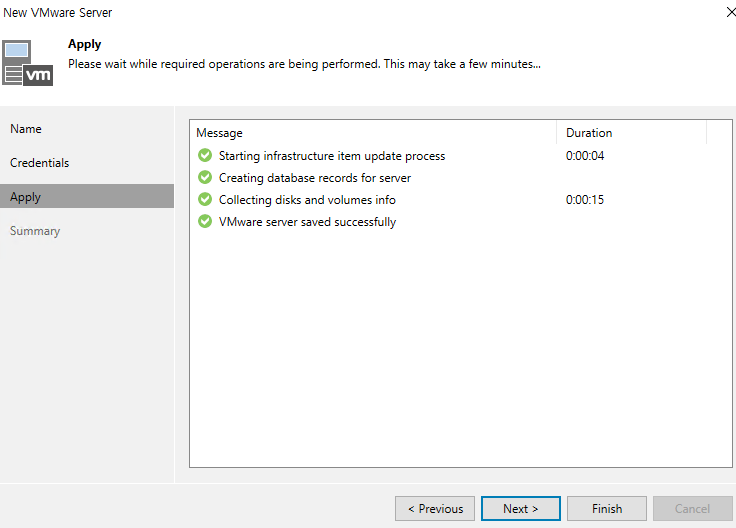The width and height of the screenshot is (736, 528).
Task: Sort by the Message column header
Action: 373,133
